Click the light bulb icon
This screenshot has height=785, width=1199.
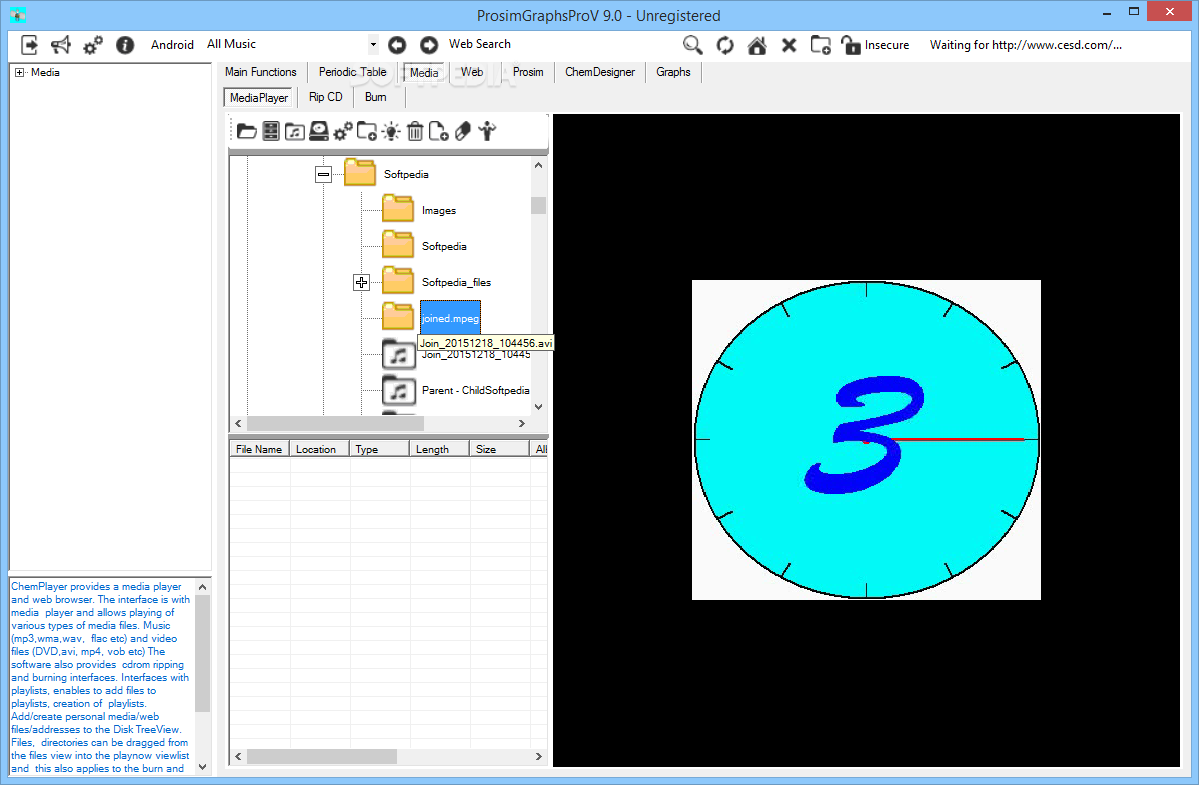point(391,131)
